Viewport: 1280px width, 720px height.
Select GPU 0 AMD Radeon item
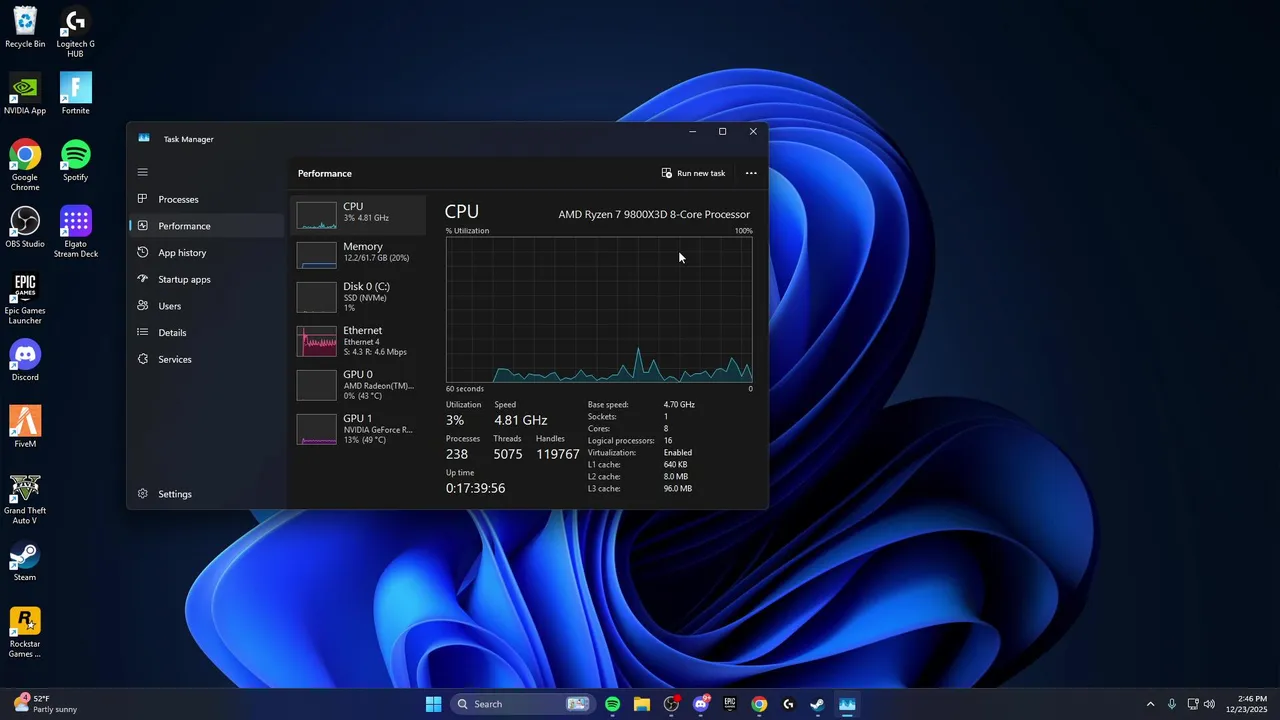point(358,385)
